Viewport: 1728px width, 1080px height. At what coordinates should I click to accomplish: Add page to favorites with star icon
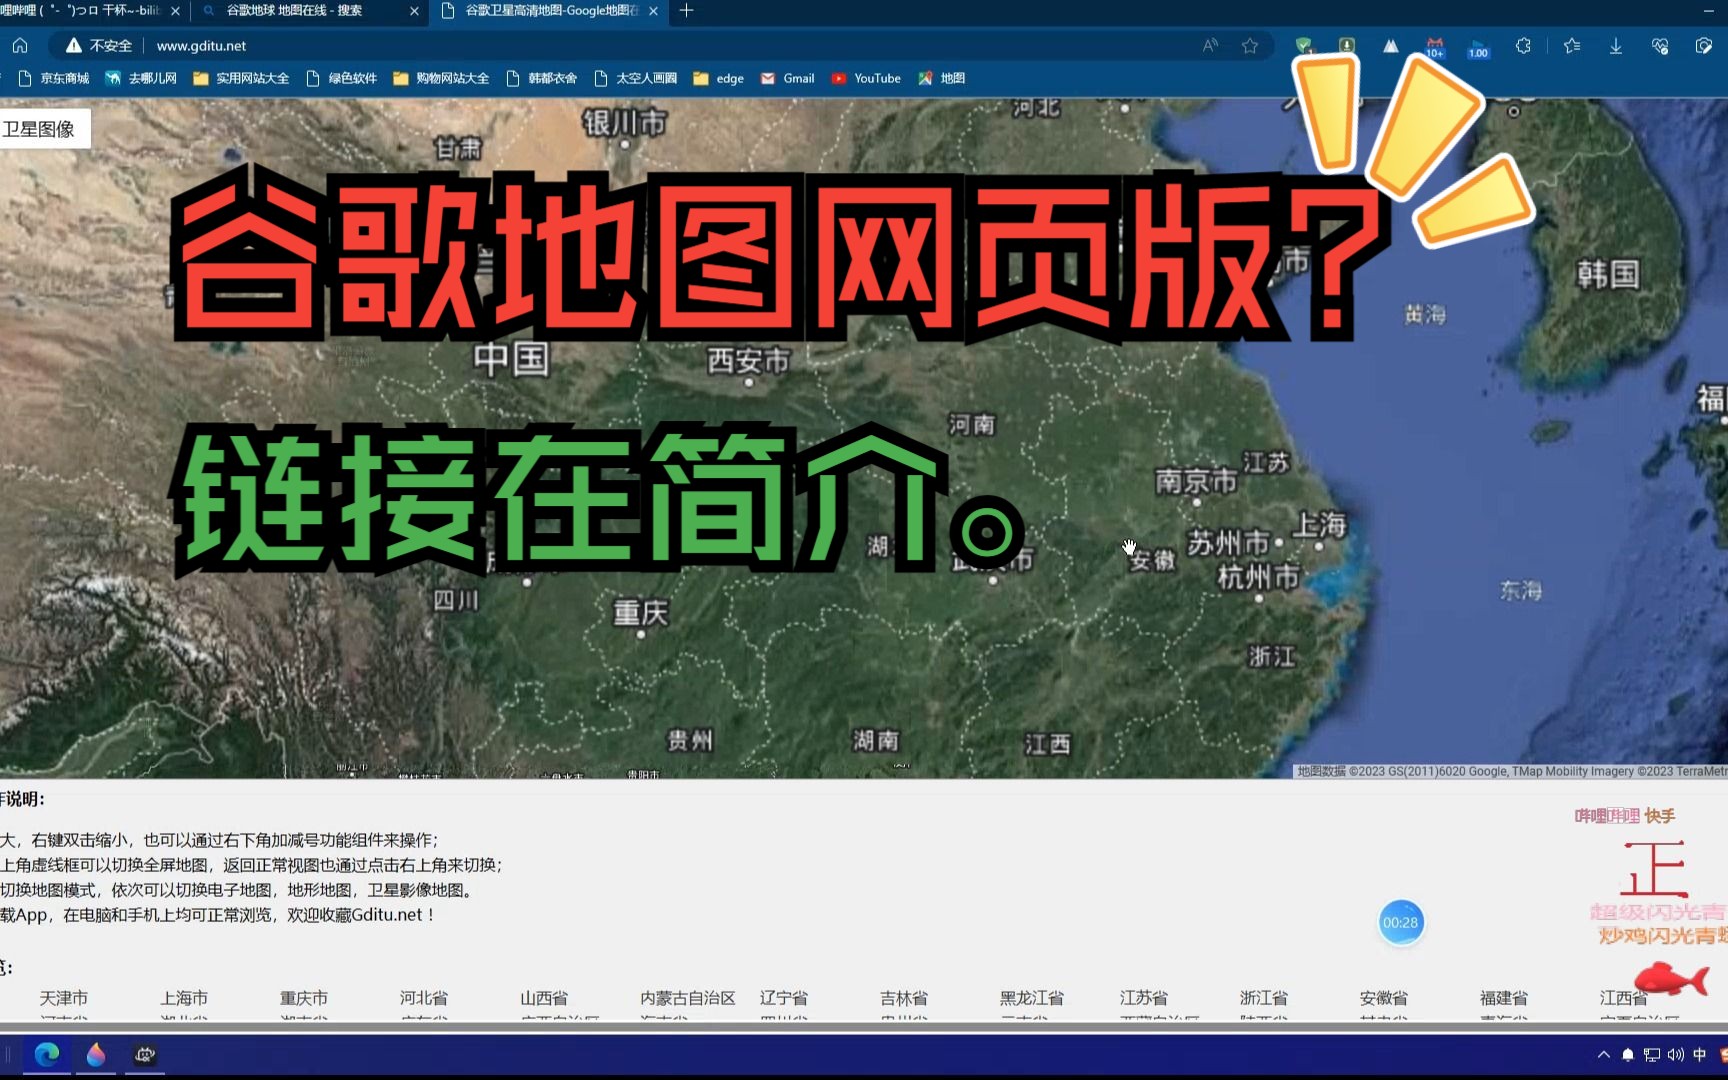tap(1250, 46)
